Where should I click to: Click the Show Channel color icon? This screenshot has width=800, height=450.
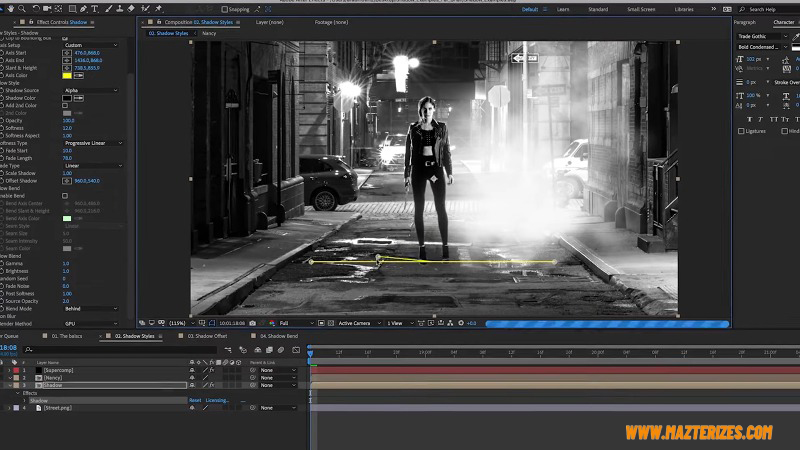point(272,323)
